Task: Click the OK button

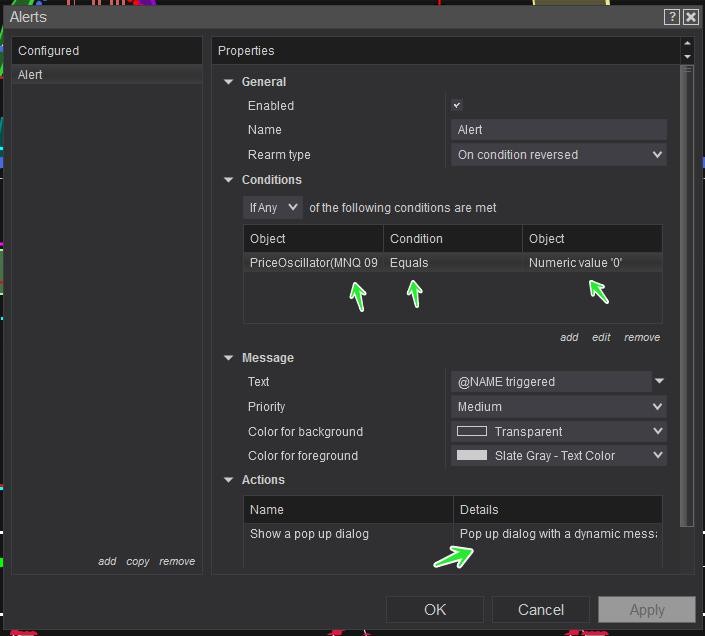Action: point(435,610)
